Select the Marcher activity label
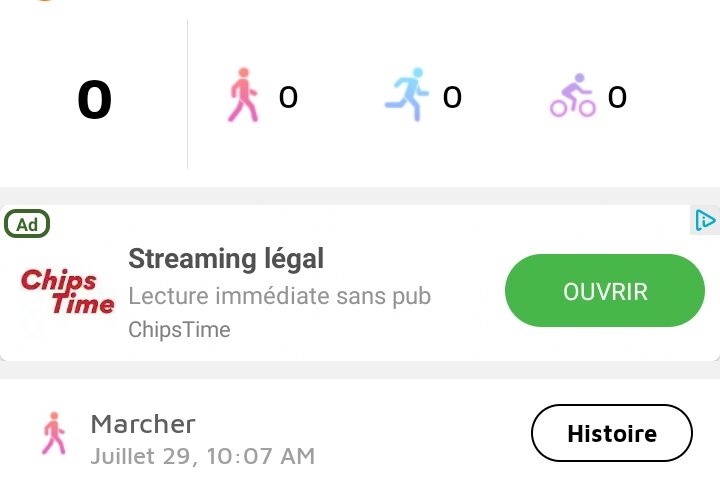The height and width of the screenshot is (480, 720). point(143,424)
